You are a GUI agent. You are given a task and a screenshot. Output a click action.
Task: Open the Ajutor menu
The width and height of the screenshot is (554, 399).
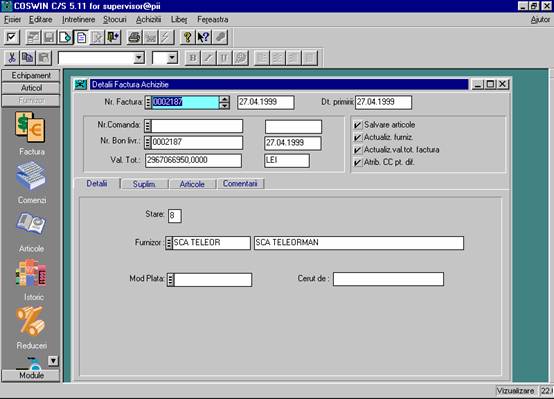pyautogui.click(x=540, y=20)
